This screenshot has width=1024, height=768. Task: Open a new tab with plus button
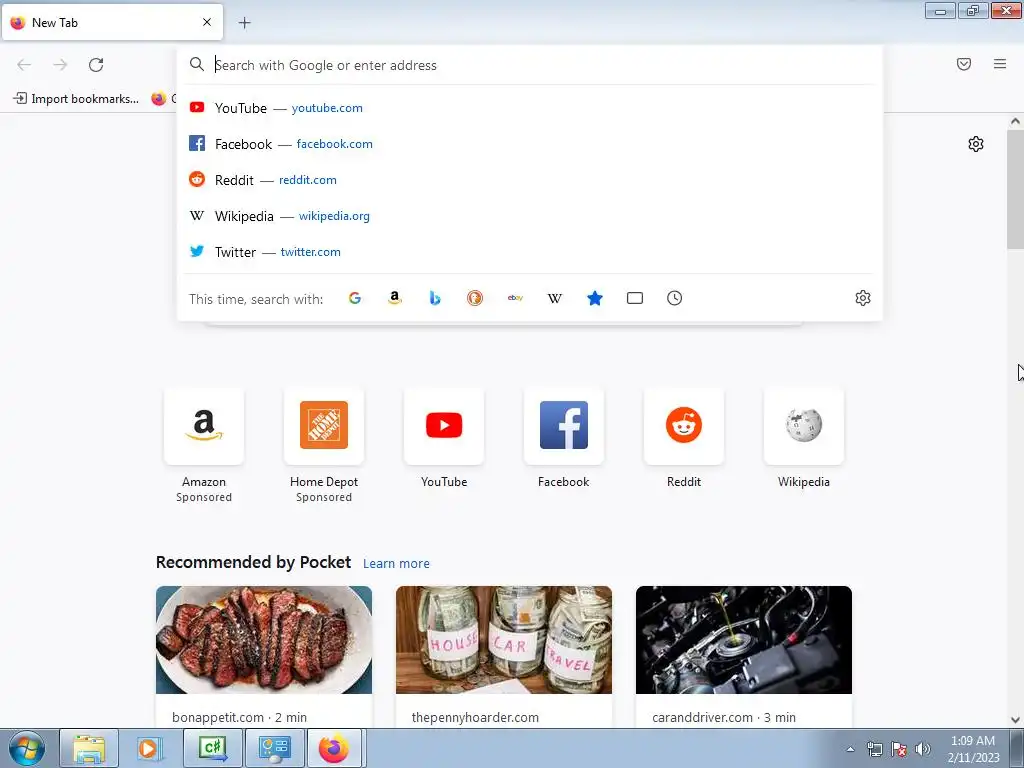(x=244, y=23)
